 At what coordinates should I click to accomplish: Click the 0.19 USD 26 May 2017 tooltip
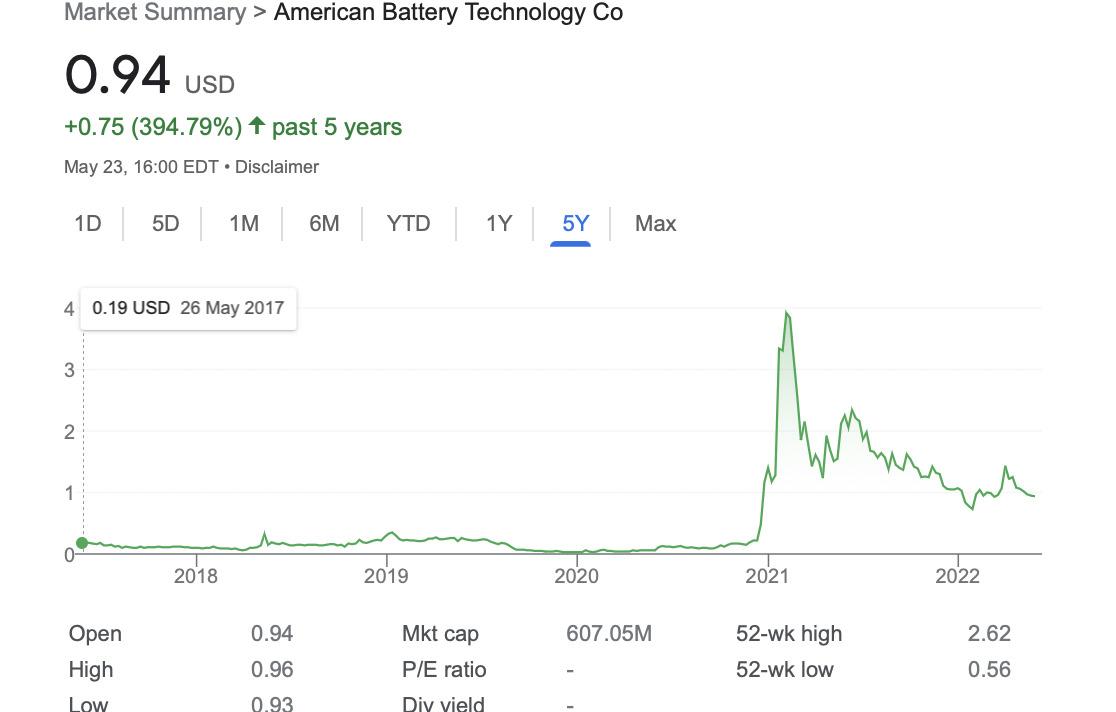[188, 308]
